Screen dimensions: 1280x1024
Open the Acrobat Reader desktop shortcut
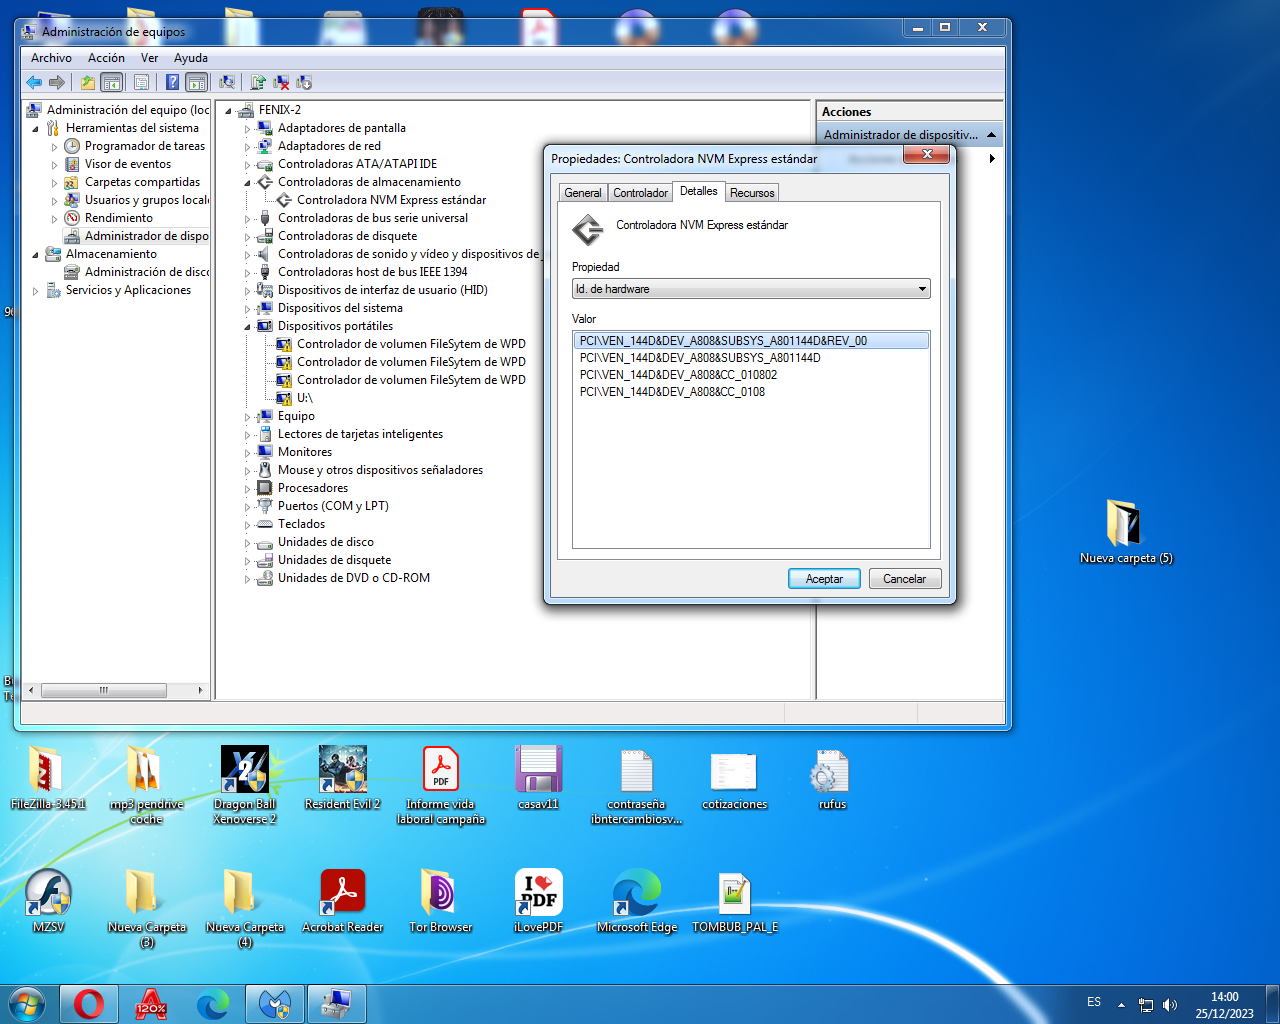[x=343, y=901]
